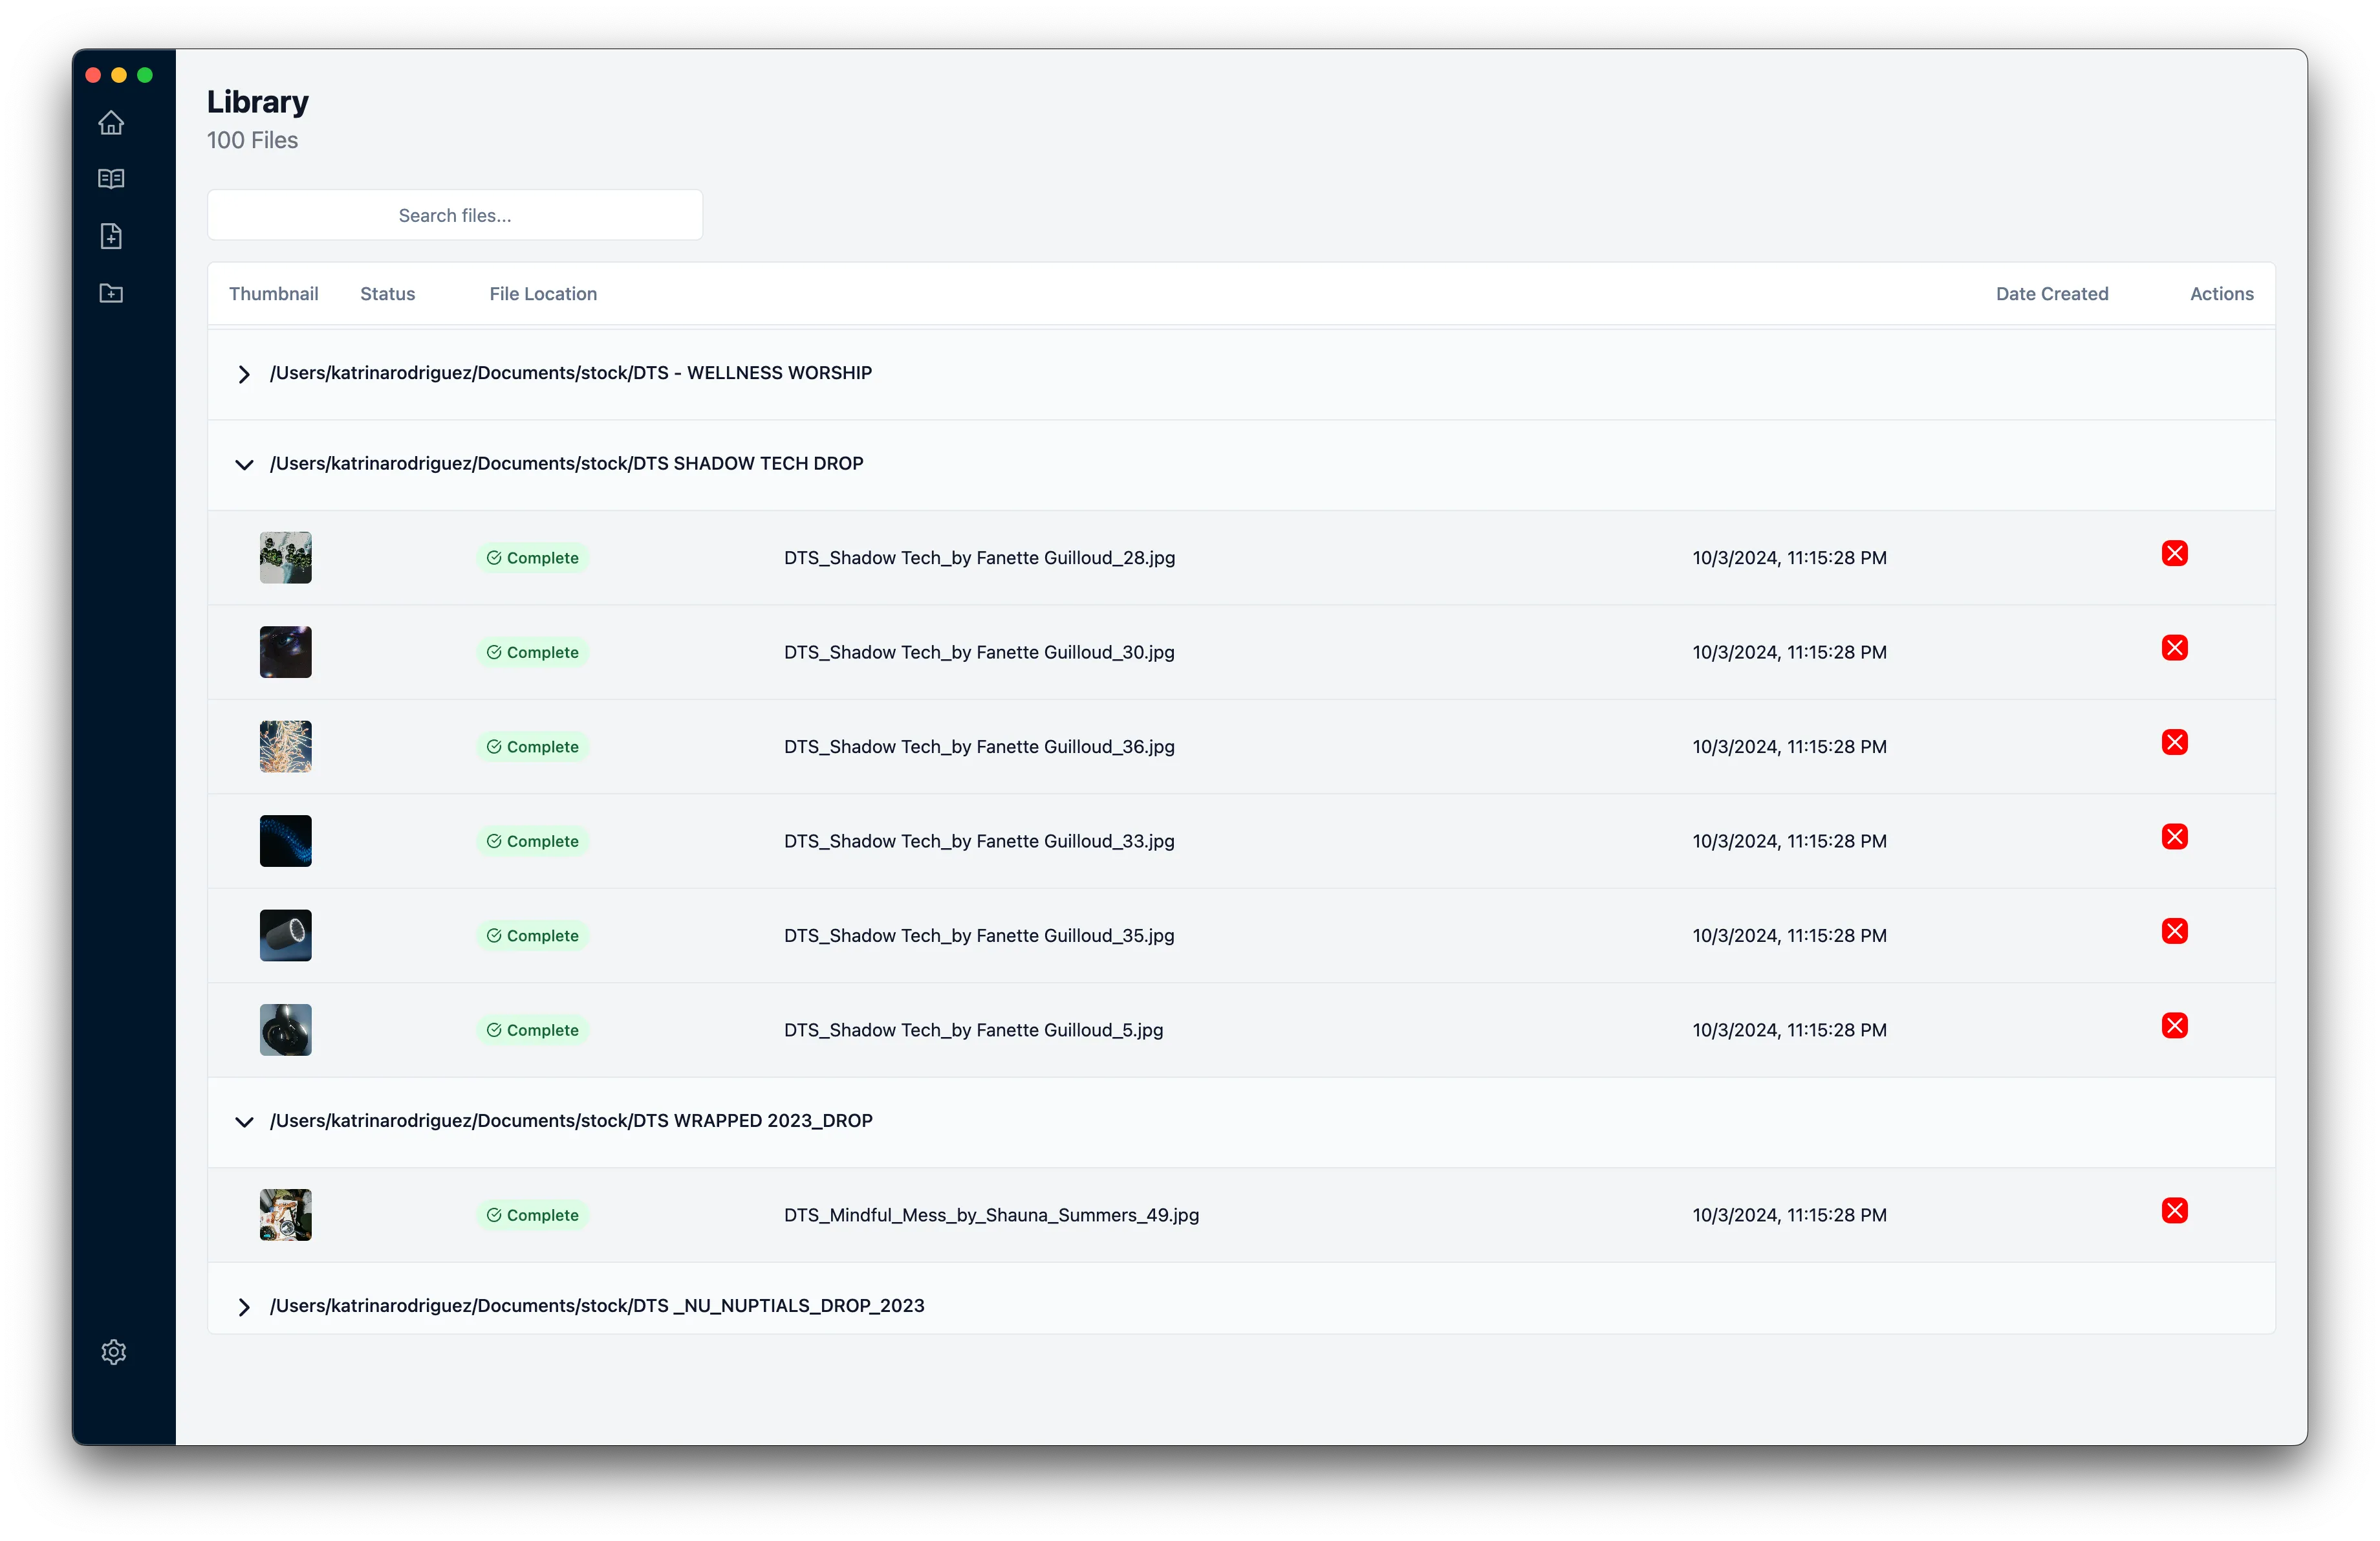Click the Thumbnail column header
Screen dimensions: 2380x1541
click(274, 293)
